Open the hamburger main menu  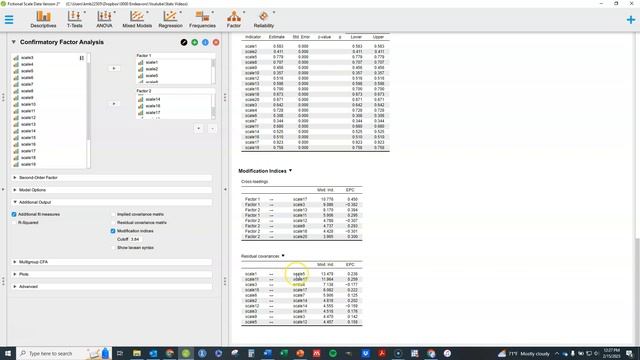[9, 19]
